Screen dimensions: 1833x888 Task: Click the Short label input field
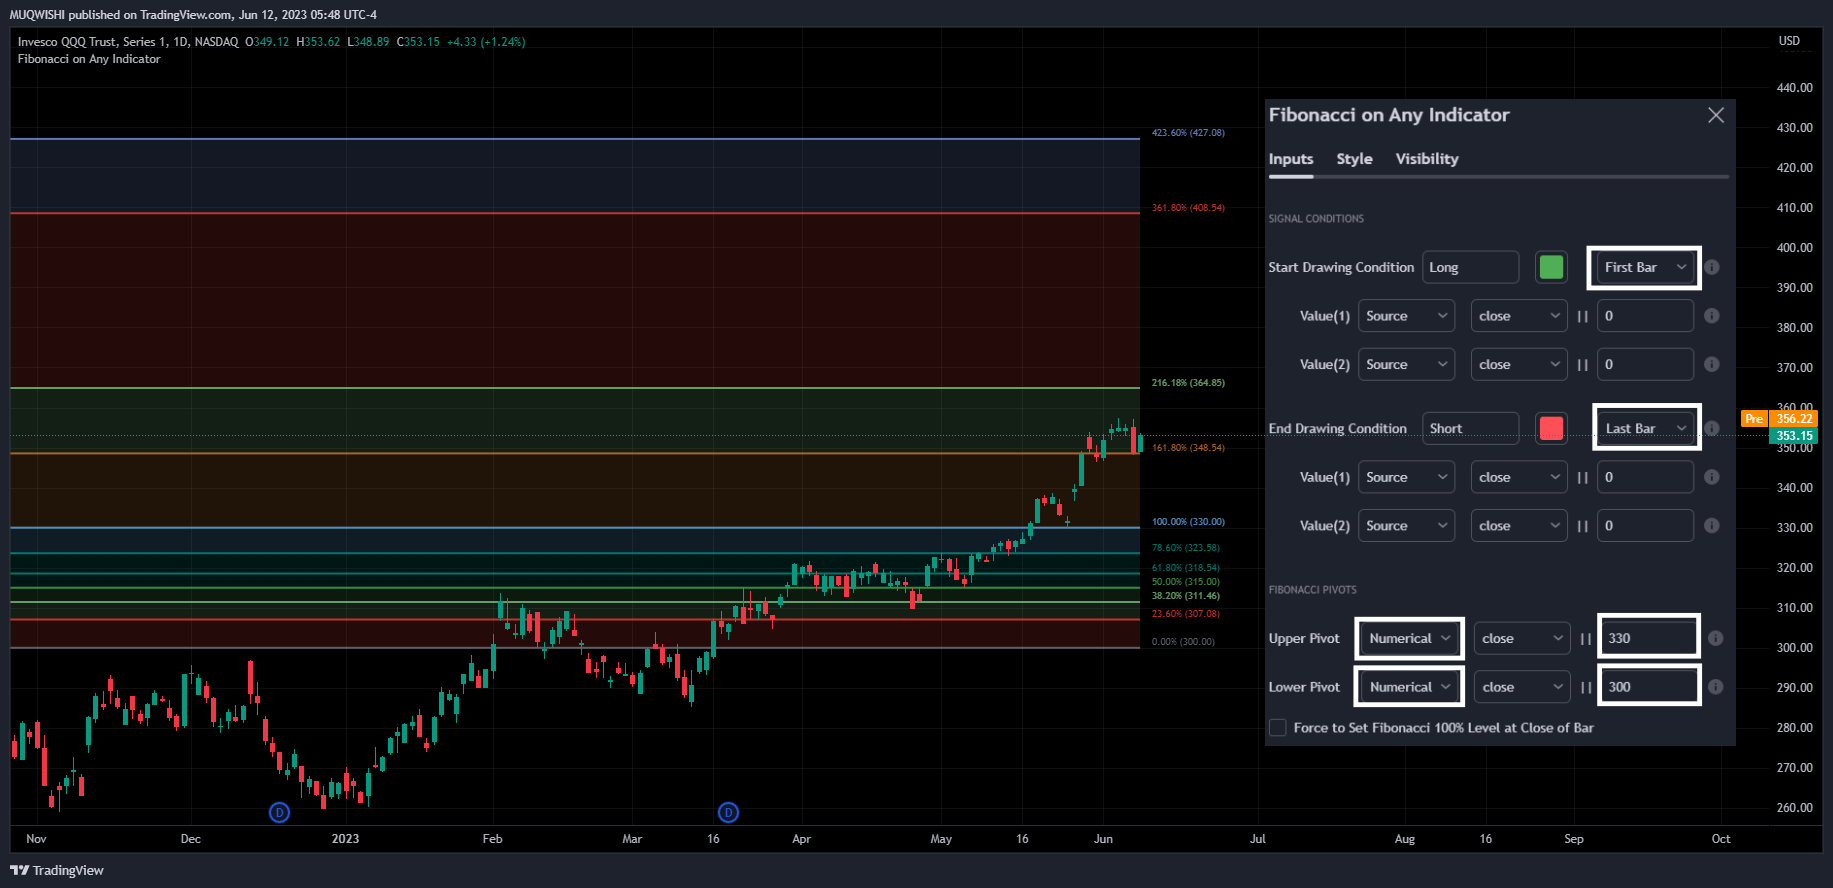1471,428
